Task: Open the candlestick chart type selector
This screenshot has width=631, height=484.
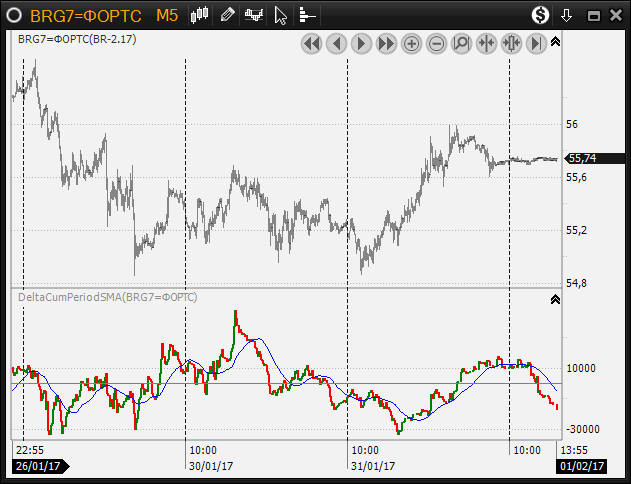Action: 200,15
